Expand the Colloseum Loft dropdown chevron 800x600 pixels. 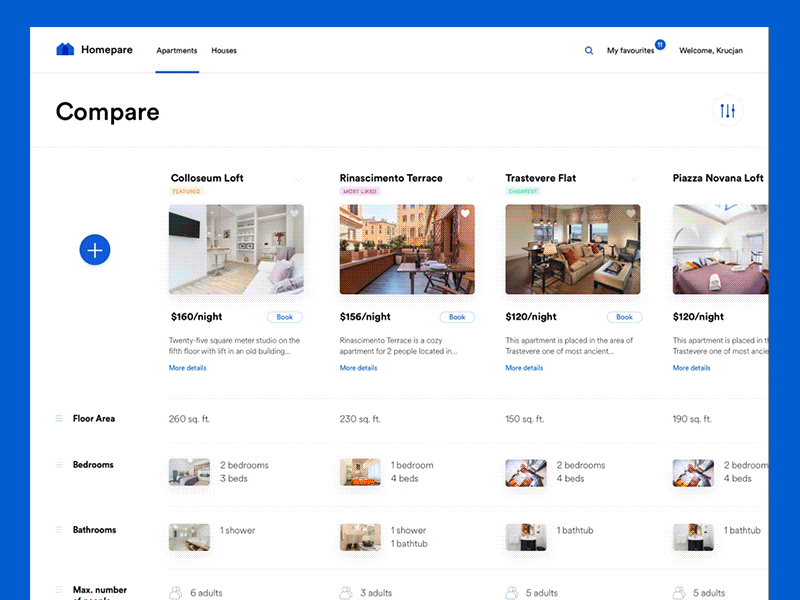click(299, 178)
